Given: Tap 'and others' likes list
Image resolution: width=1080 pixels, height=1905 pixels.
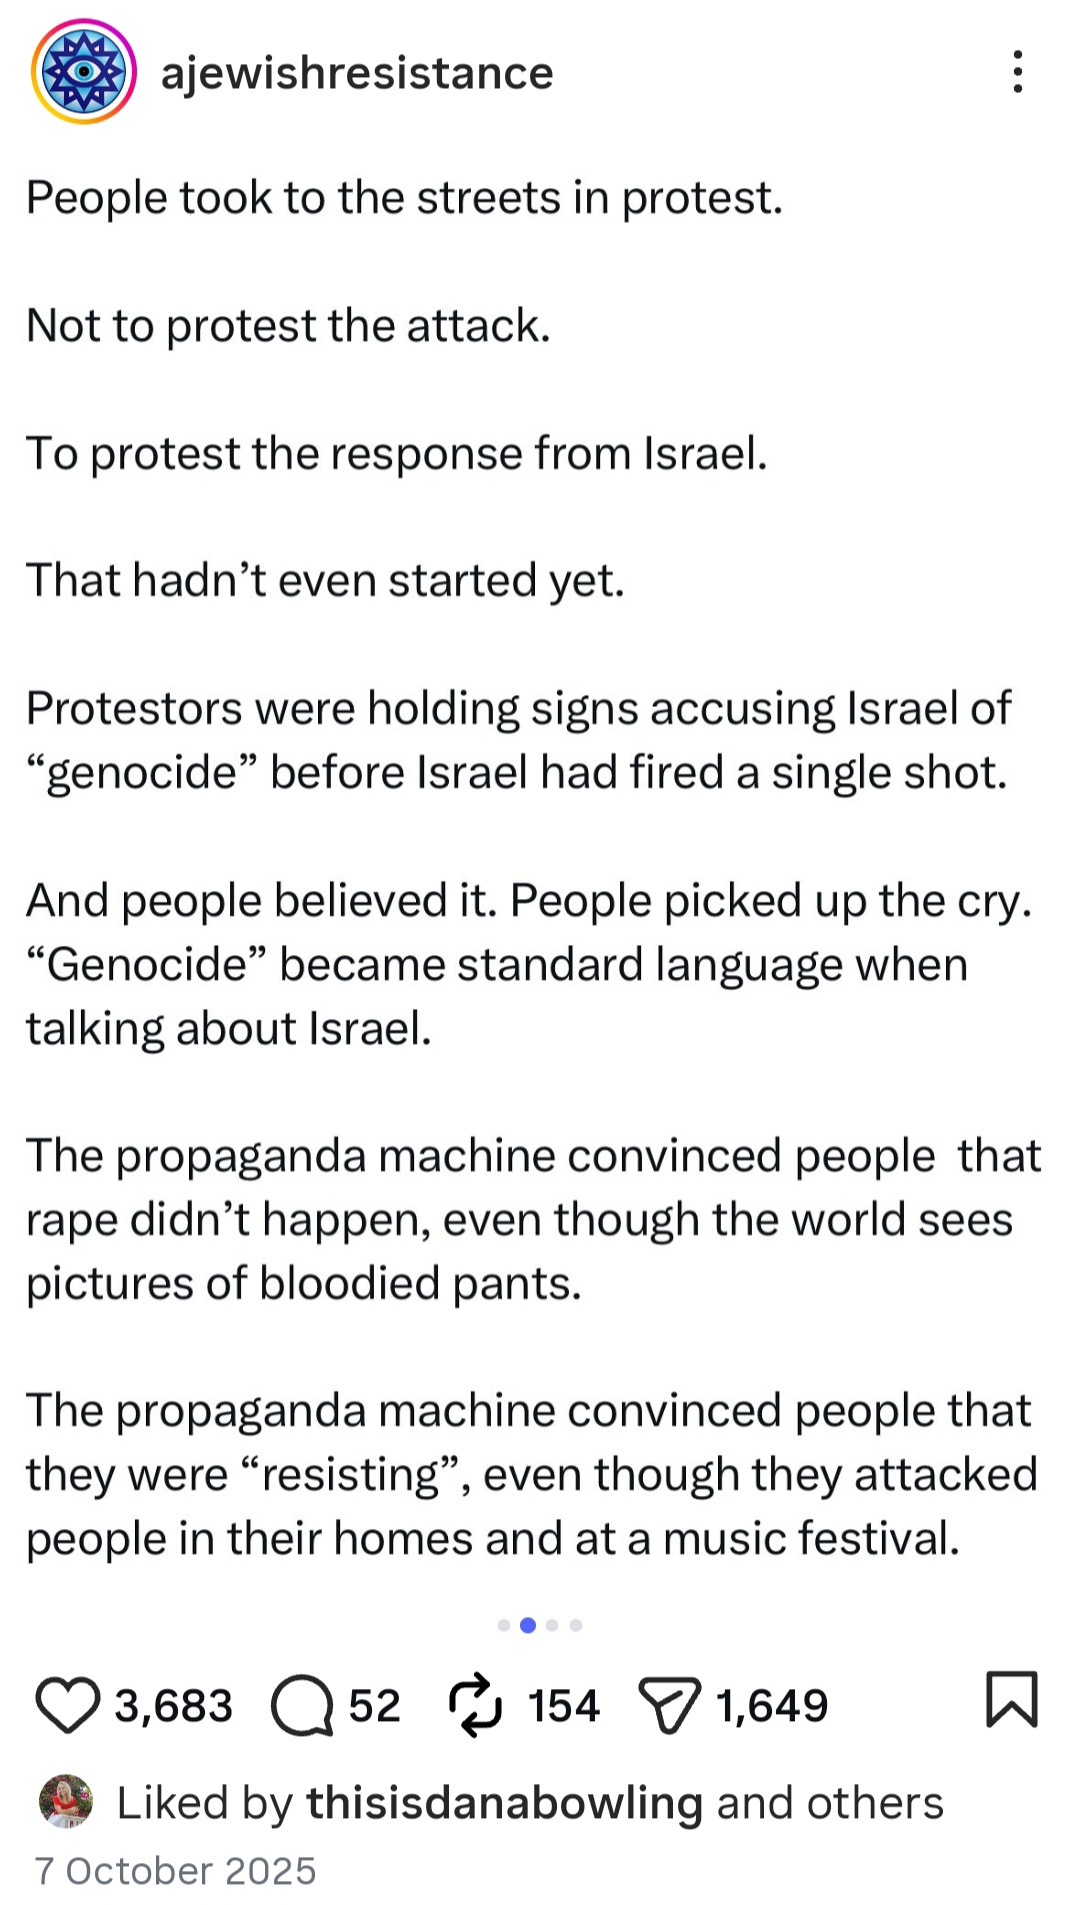Looking at the screenshot, I should pos(830,1803).
